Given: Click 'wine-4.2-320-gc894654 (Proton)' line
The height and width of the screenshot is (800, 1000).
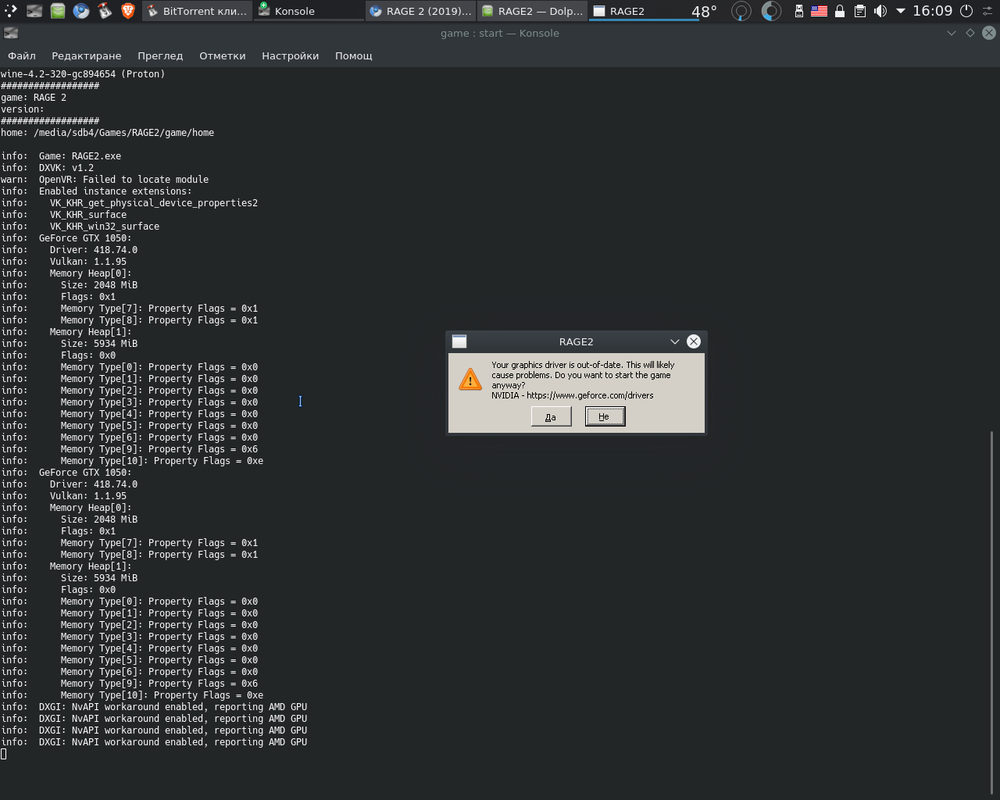Looking at the screenshot, I should coord(83,74).
